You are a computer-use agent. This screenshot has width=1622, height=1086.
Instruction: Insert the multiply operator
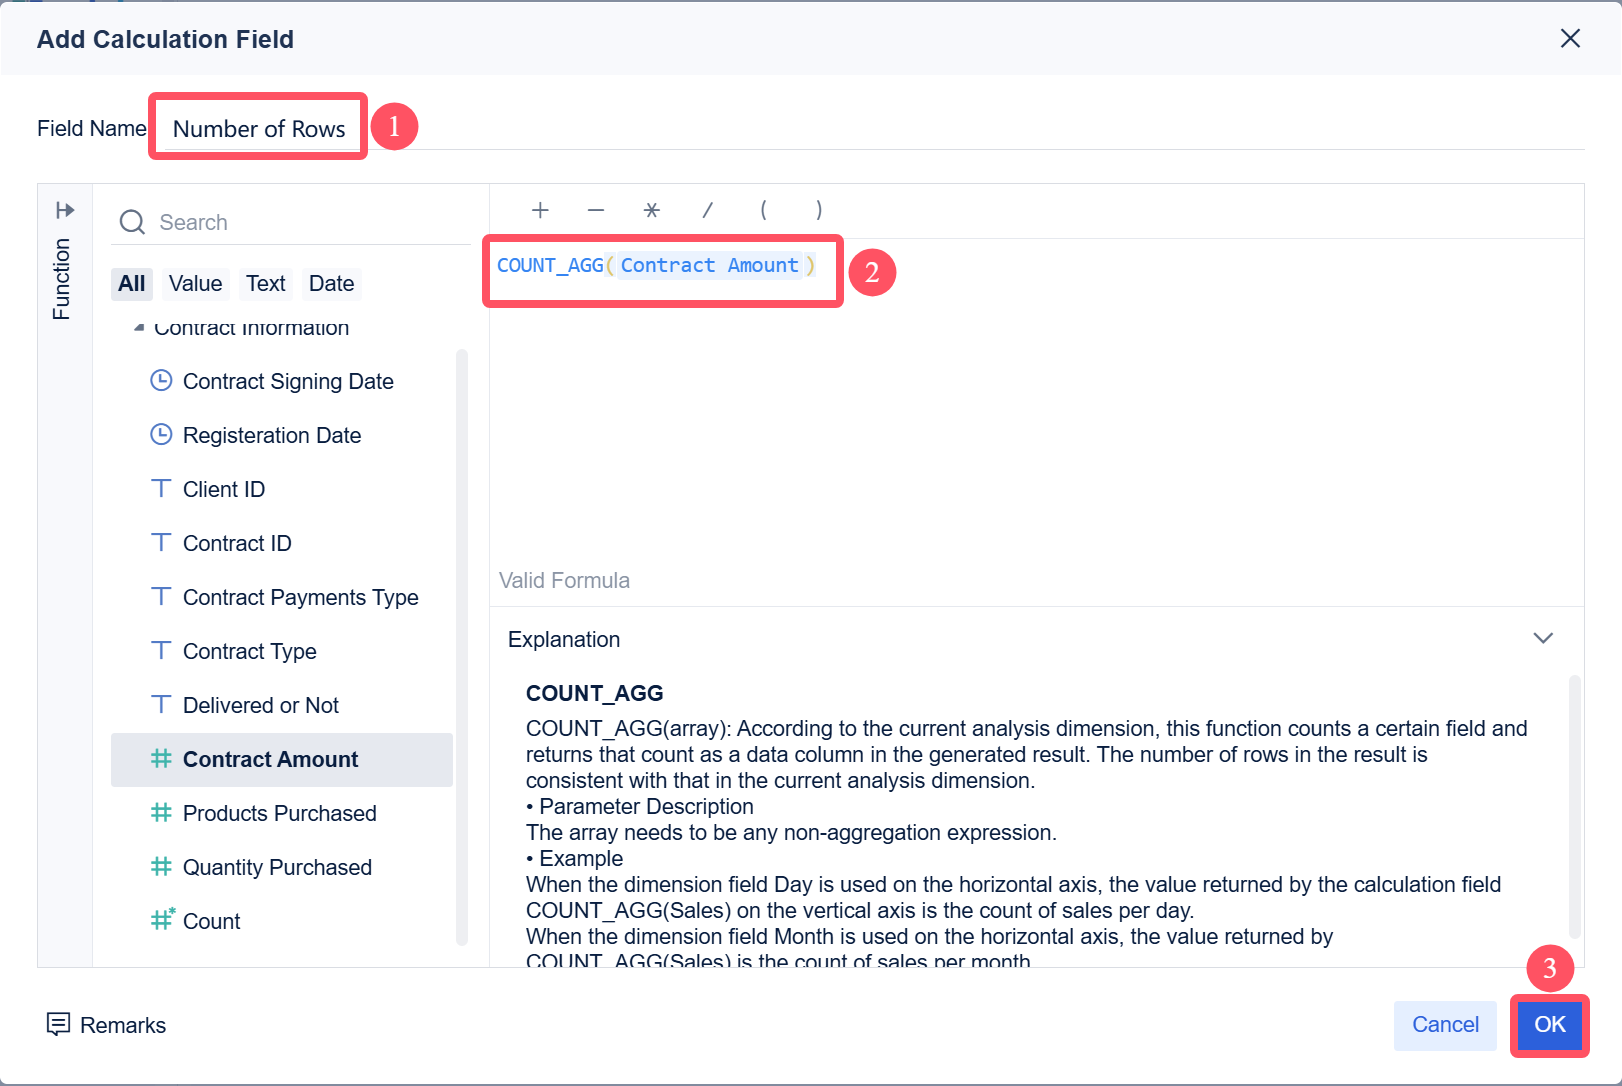(652, 210)
